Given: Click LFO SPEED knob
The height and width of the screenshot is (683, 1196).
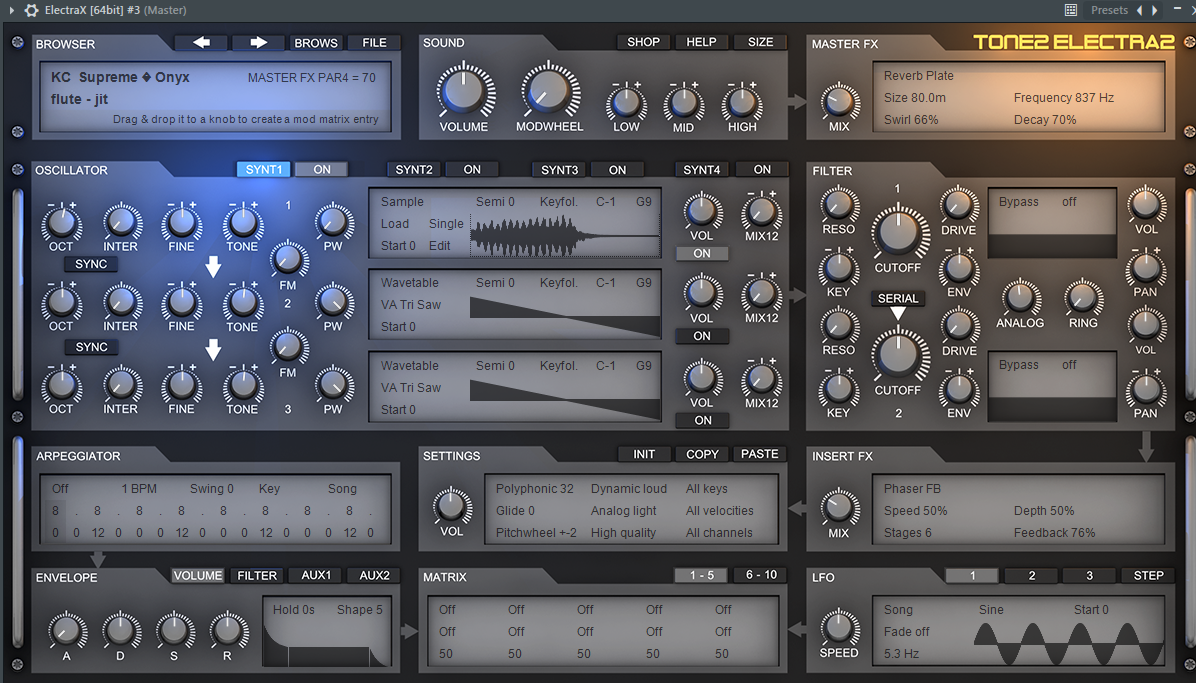Looking at the screenshot, I should pos(838,627).
